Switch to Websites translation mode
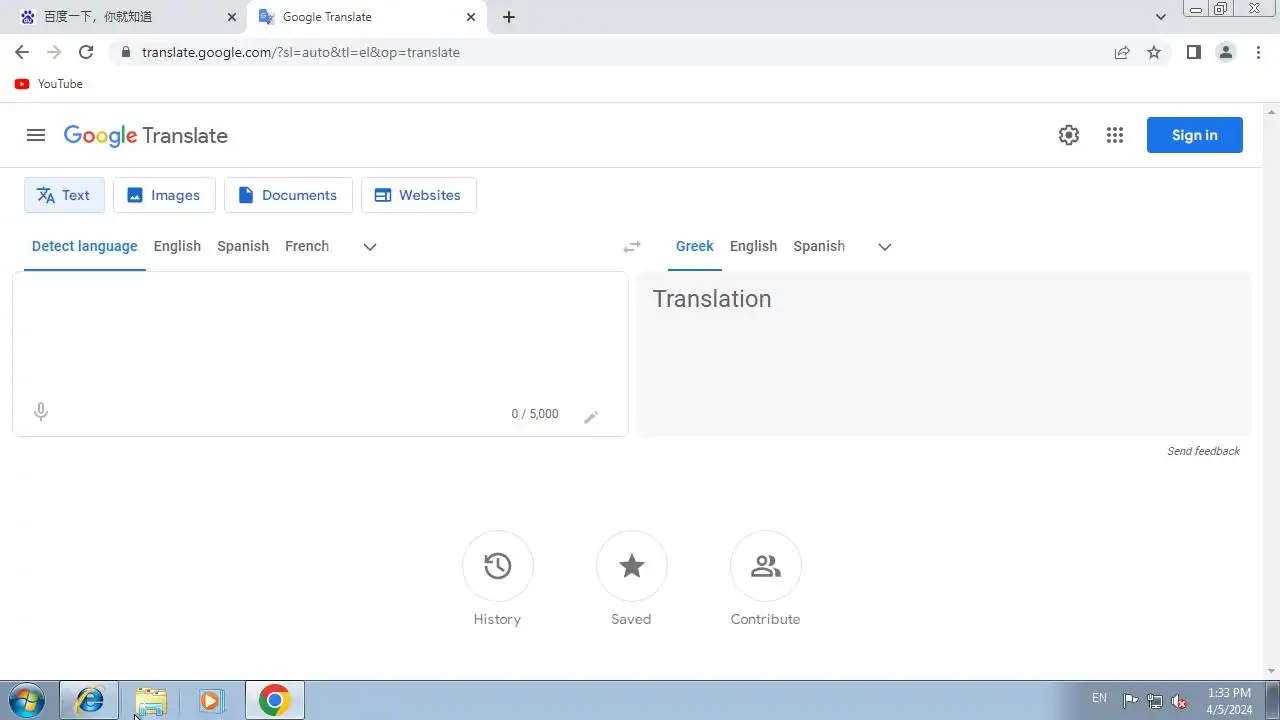 [x=418, y=195]
